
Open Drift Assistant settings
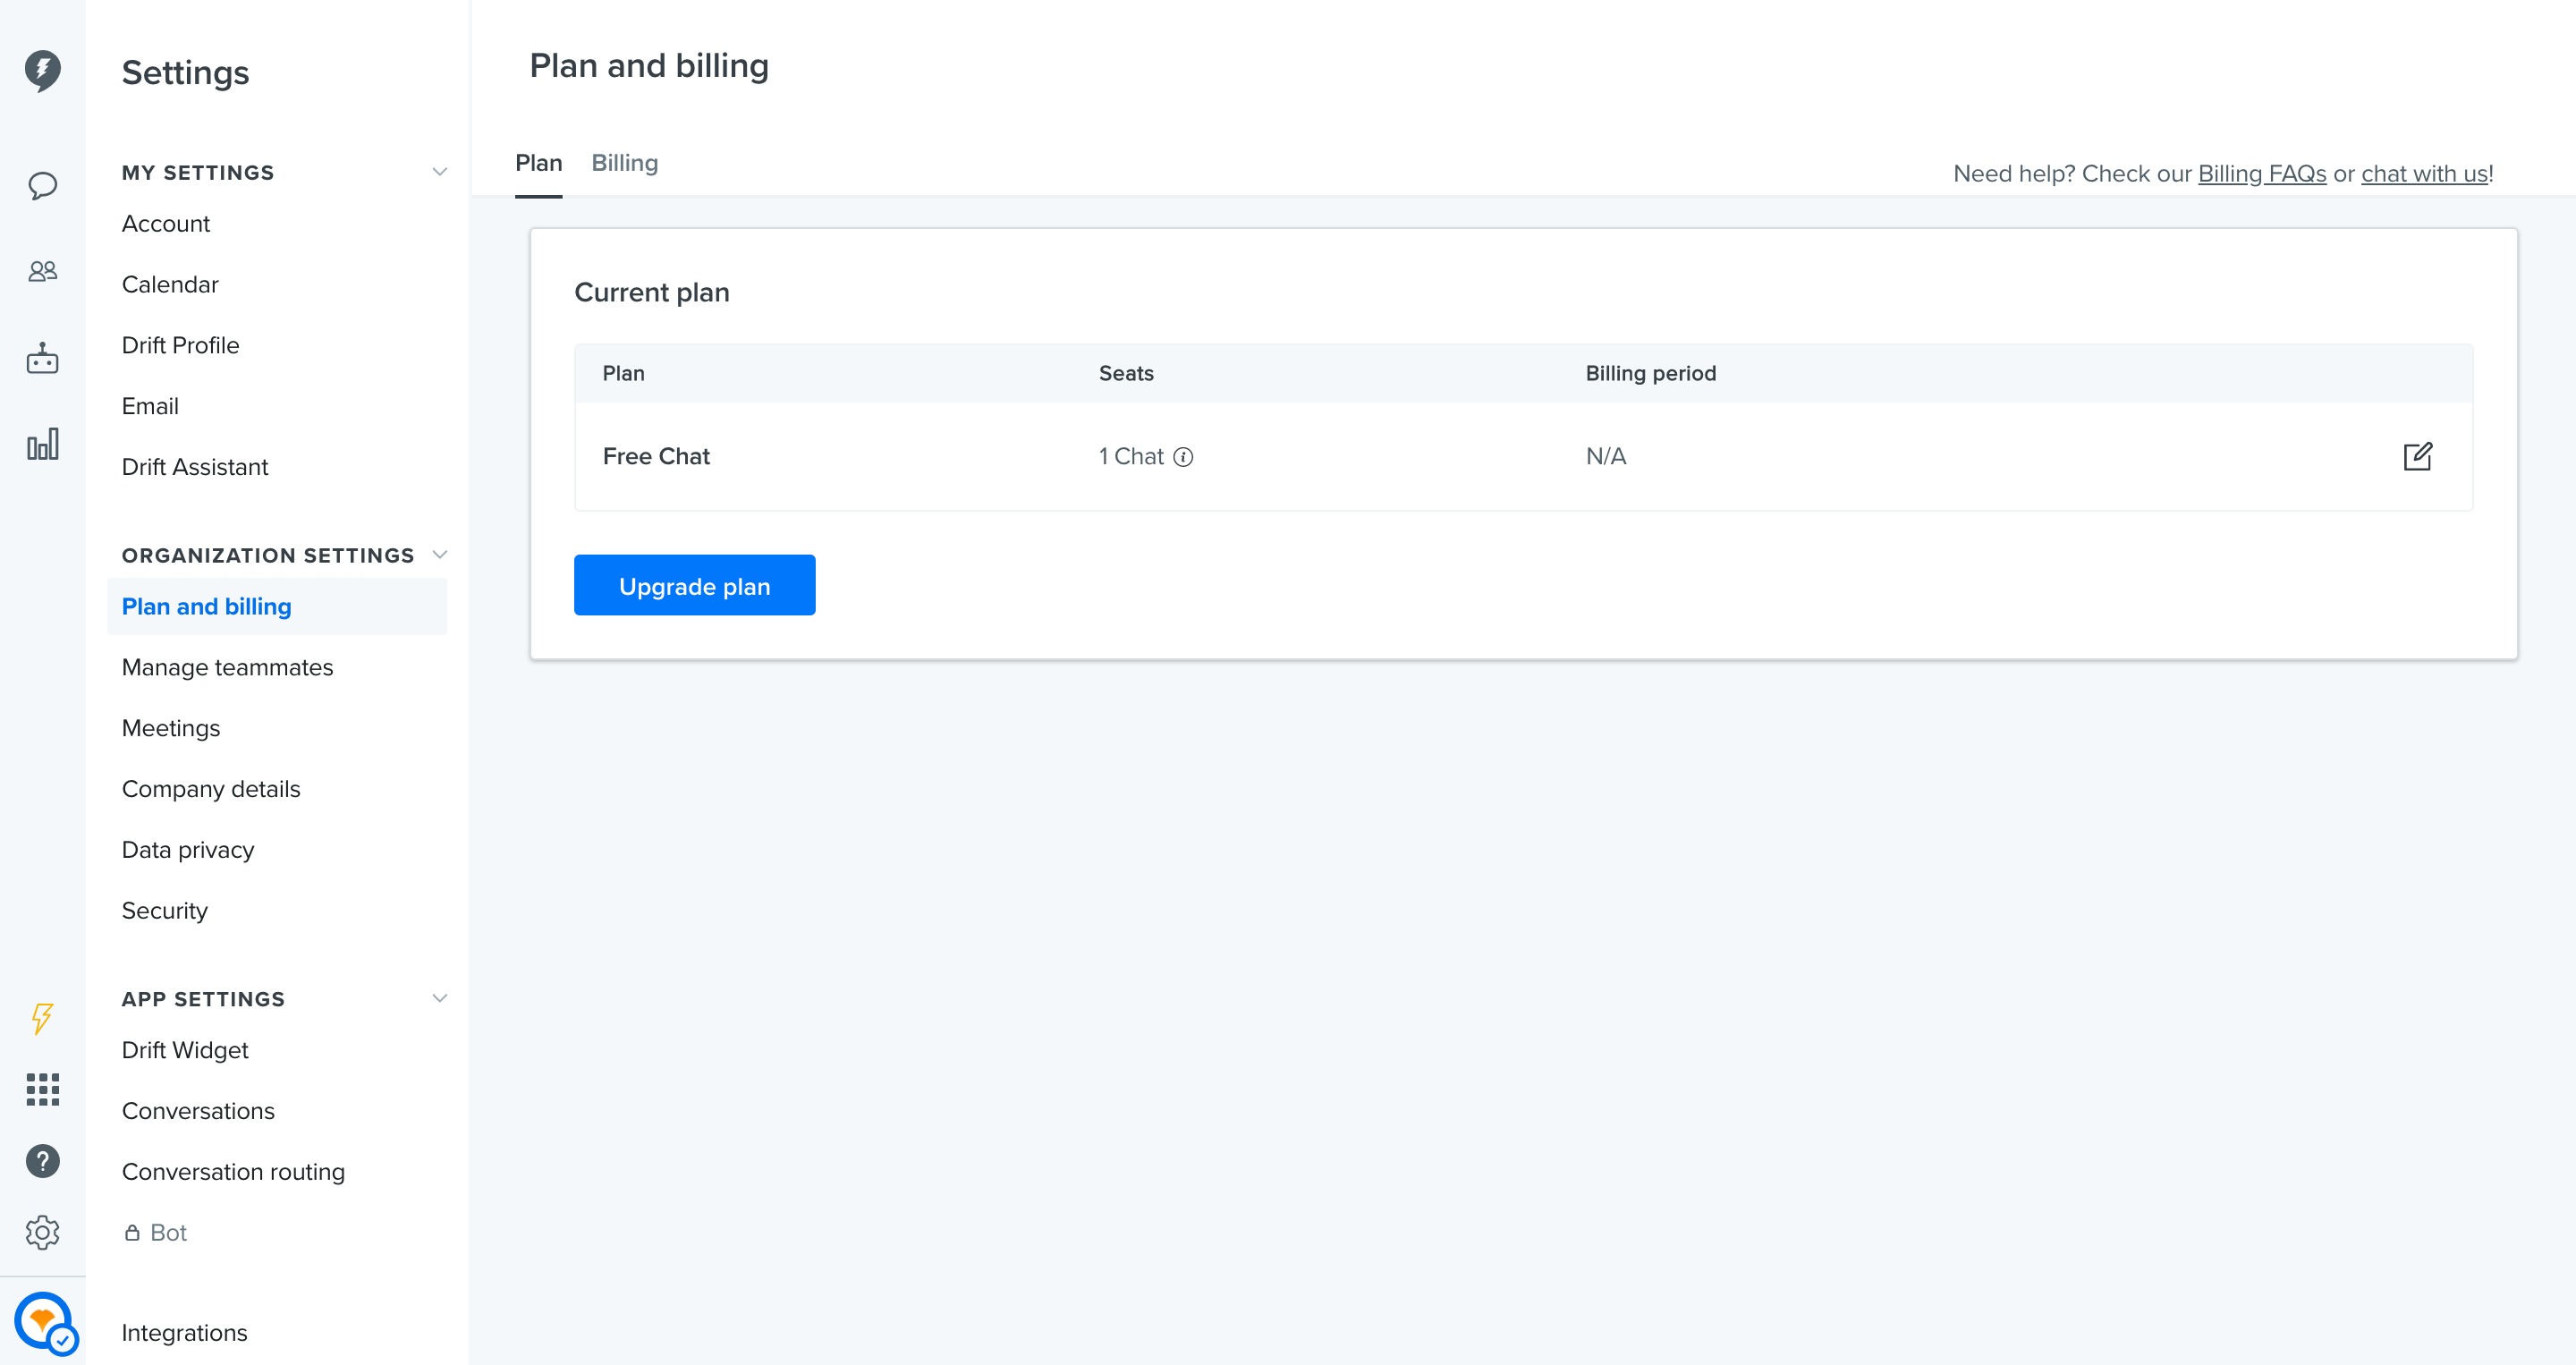(195, 468)
